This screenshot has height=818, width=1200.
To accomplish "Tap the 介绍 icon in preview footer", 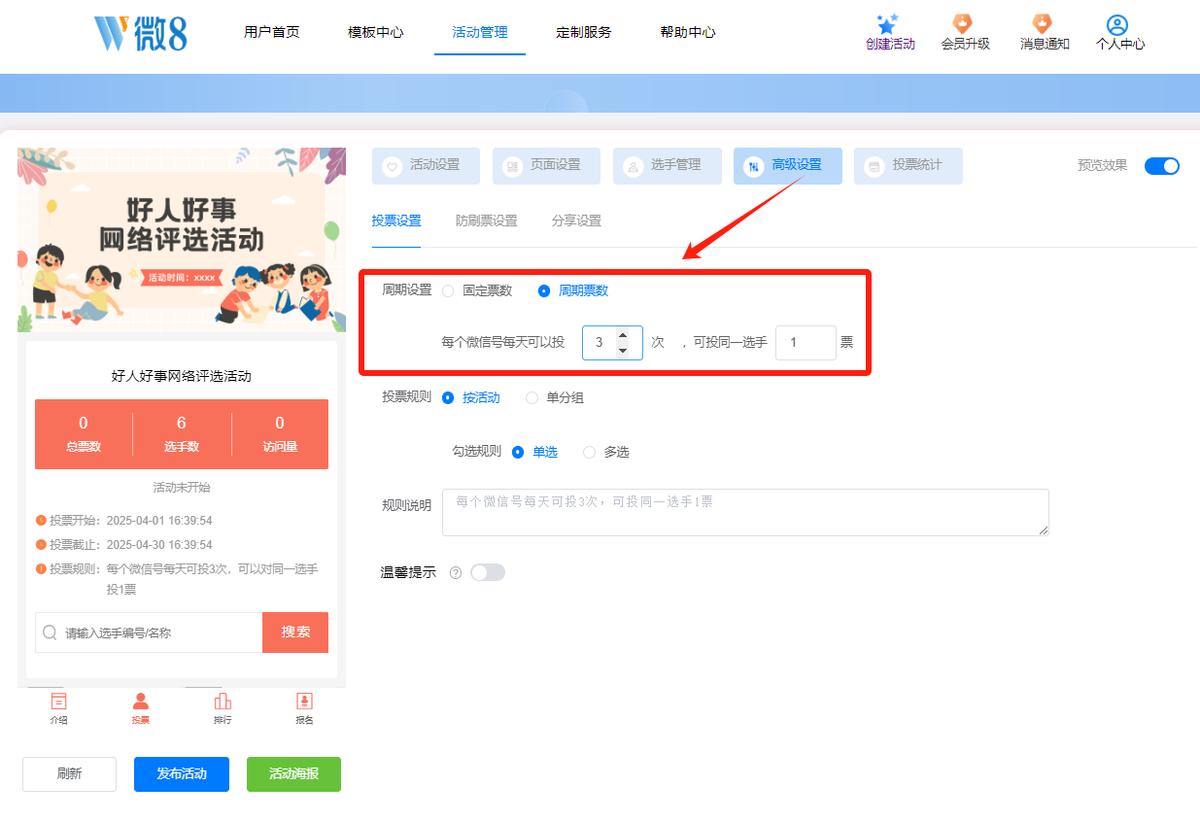I will click(59, 701).
